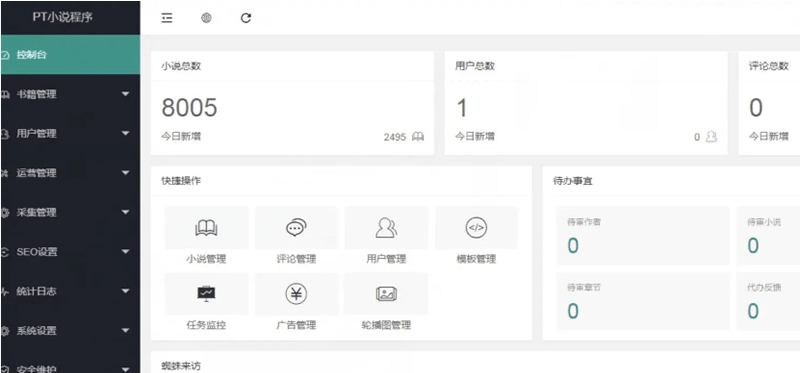
Task: Click 模板管理 shortcut label
Action: point(476,259)
